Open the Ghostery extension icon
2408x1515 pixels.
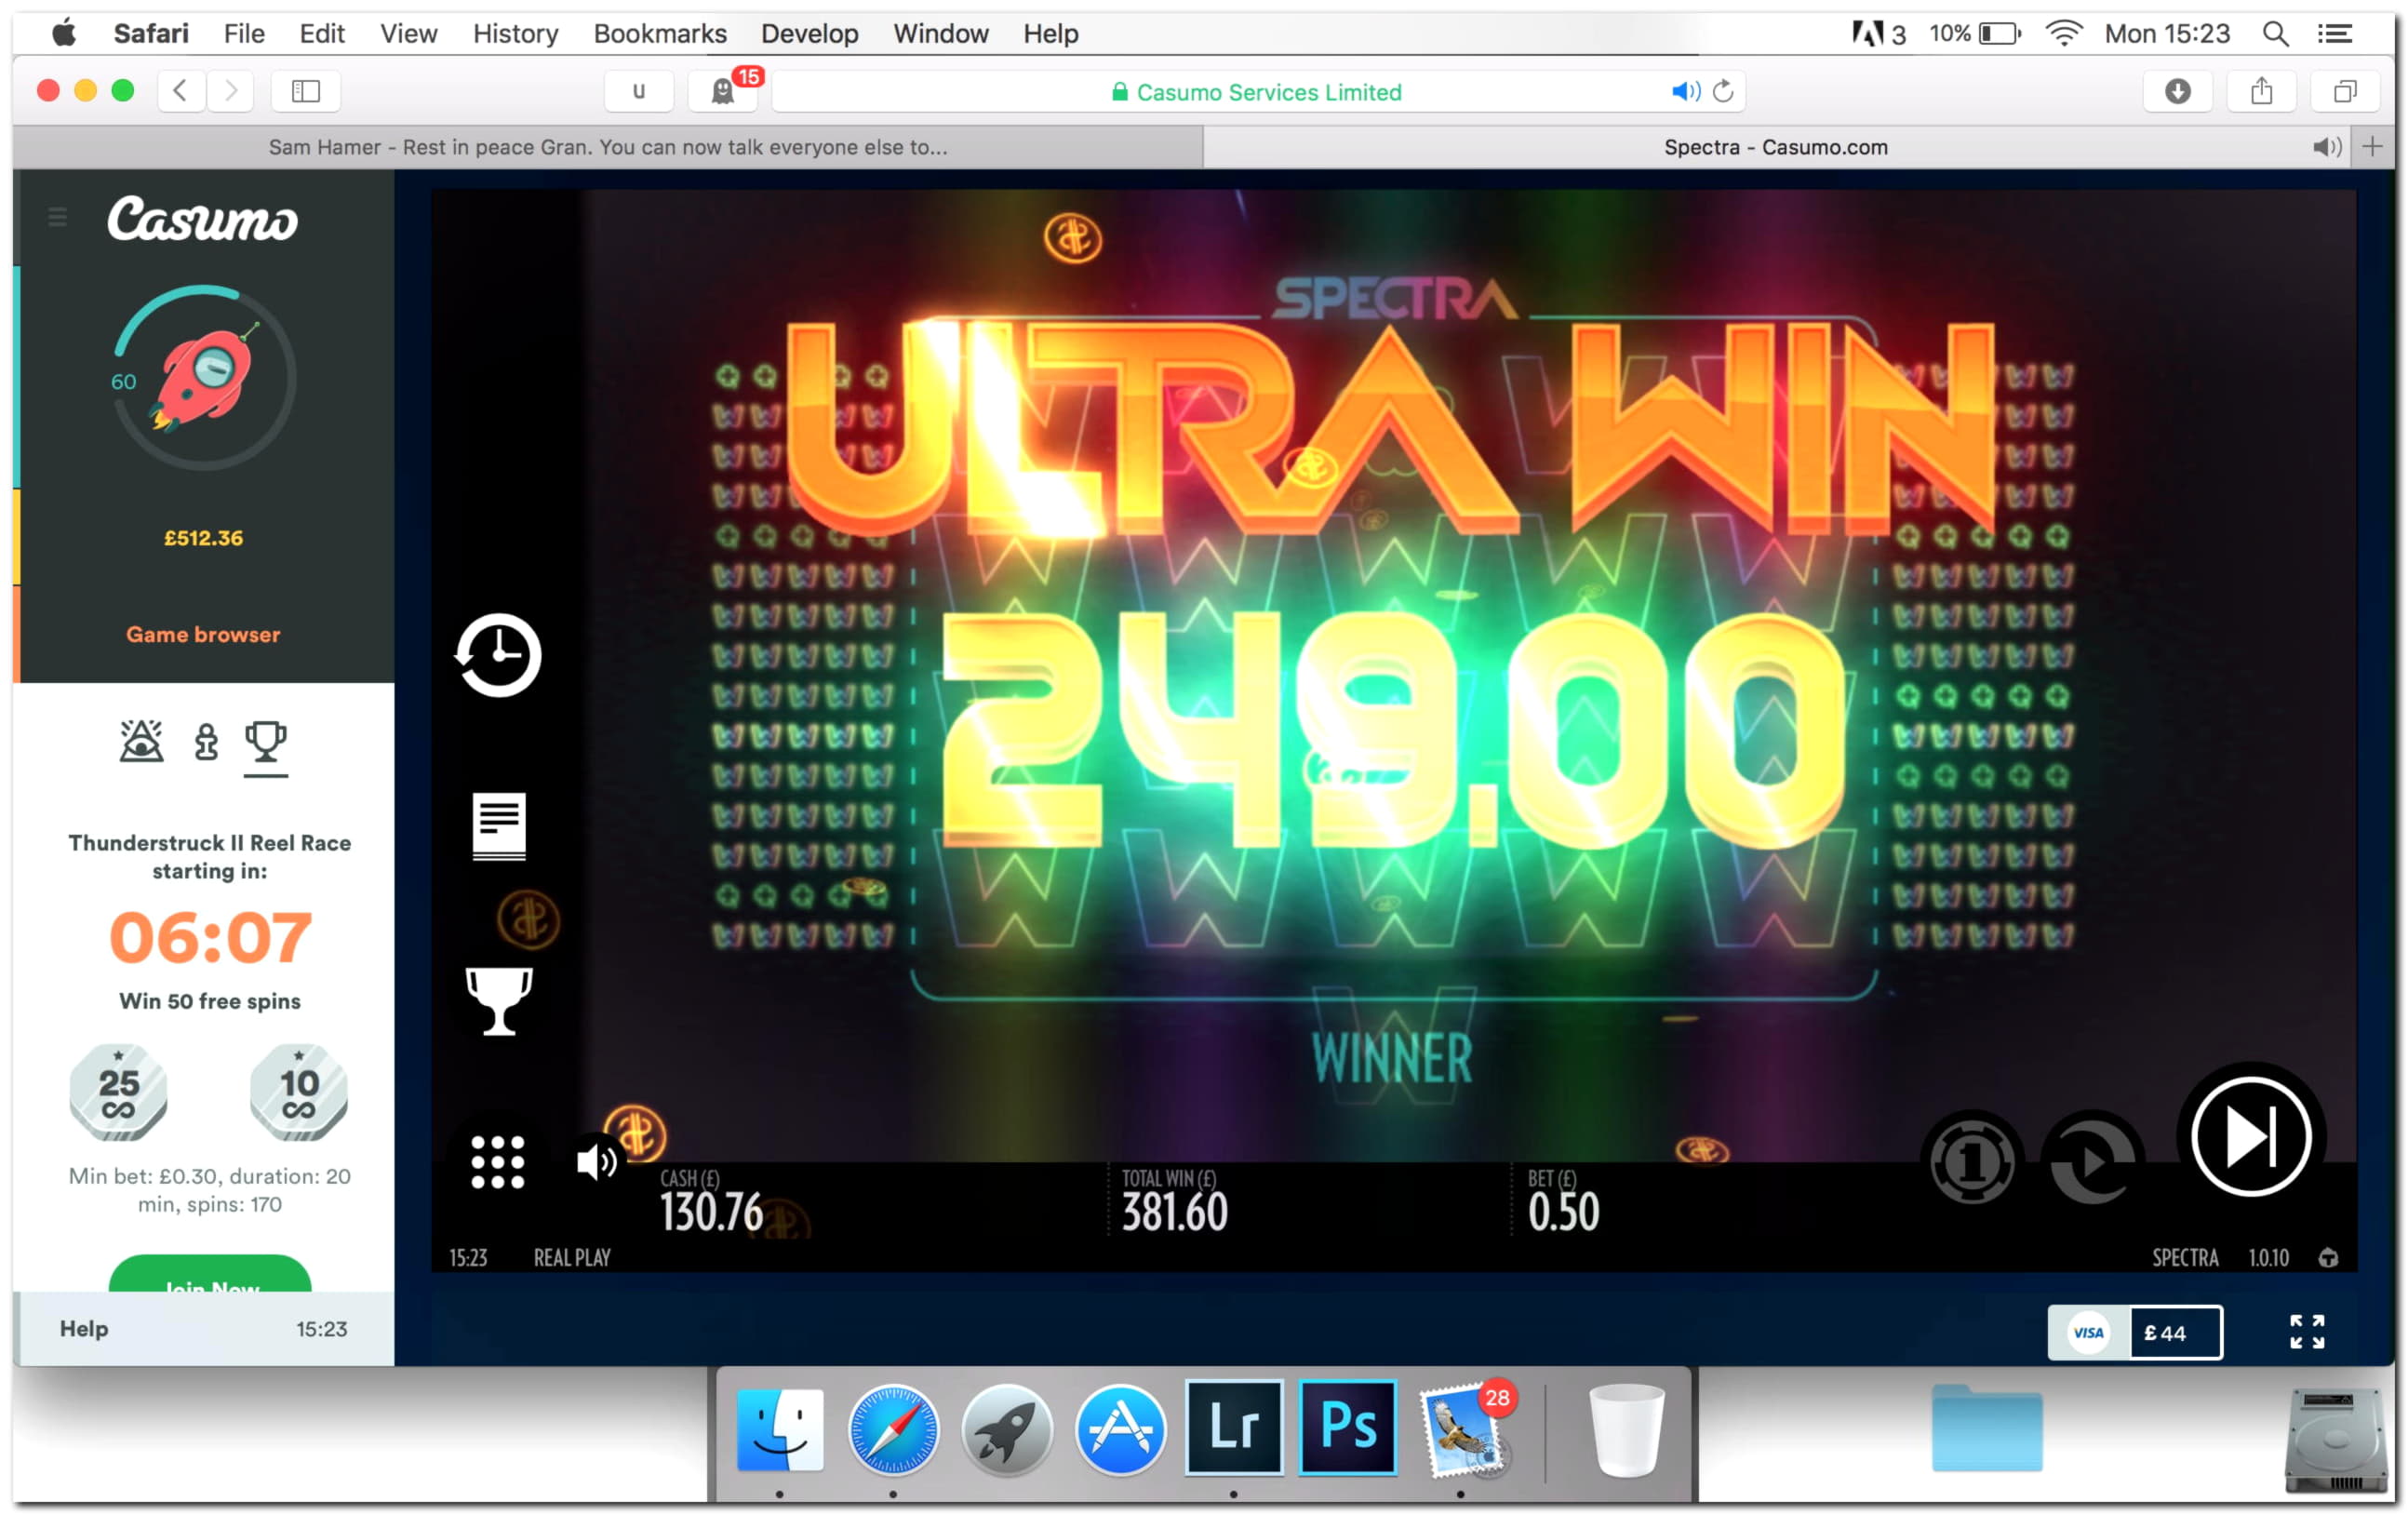722,91
